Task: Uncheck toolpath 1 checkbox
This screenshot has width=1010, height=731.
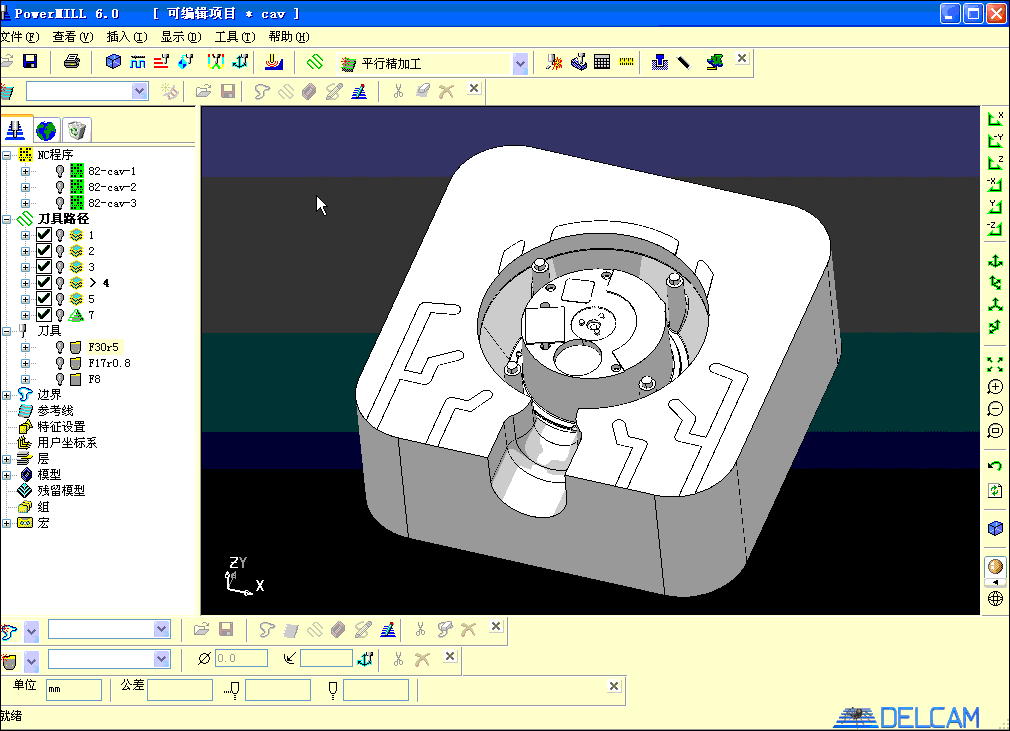Action: 44,234
